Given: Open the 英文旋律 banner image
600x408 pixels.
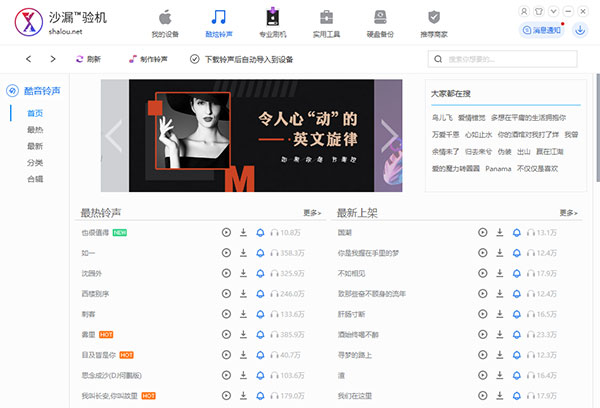Looking at the screenshot, I should (x=251, y=135).
